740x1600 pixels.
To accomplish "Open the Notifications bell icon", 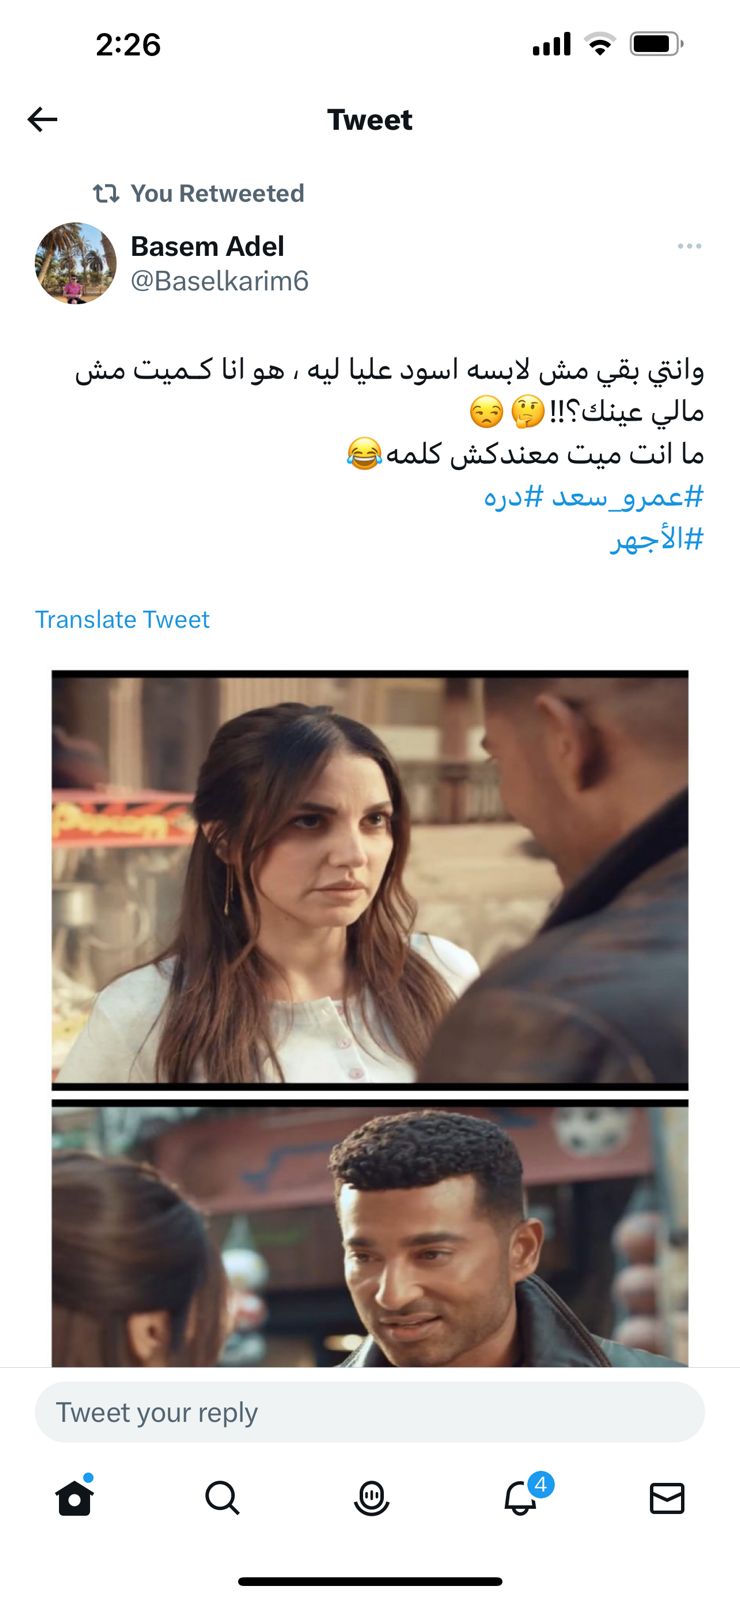I will (522, 1496).
